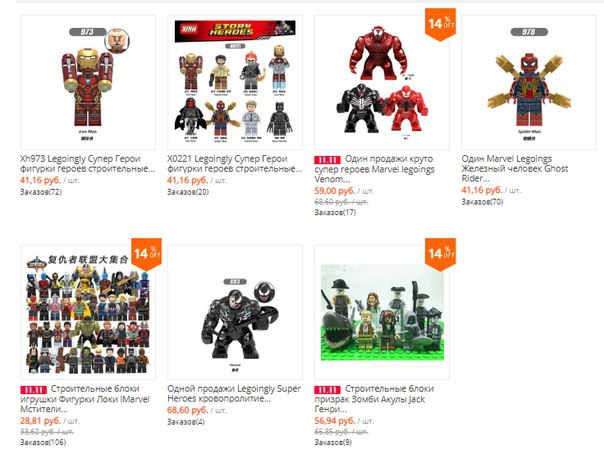
Task: Click the 14% OFF badge on pirate set
Action: [441, 254]
